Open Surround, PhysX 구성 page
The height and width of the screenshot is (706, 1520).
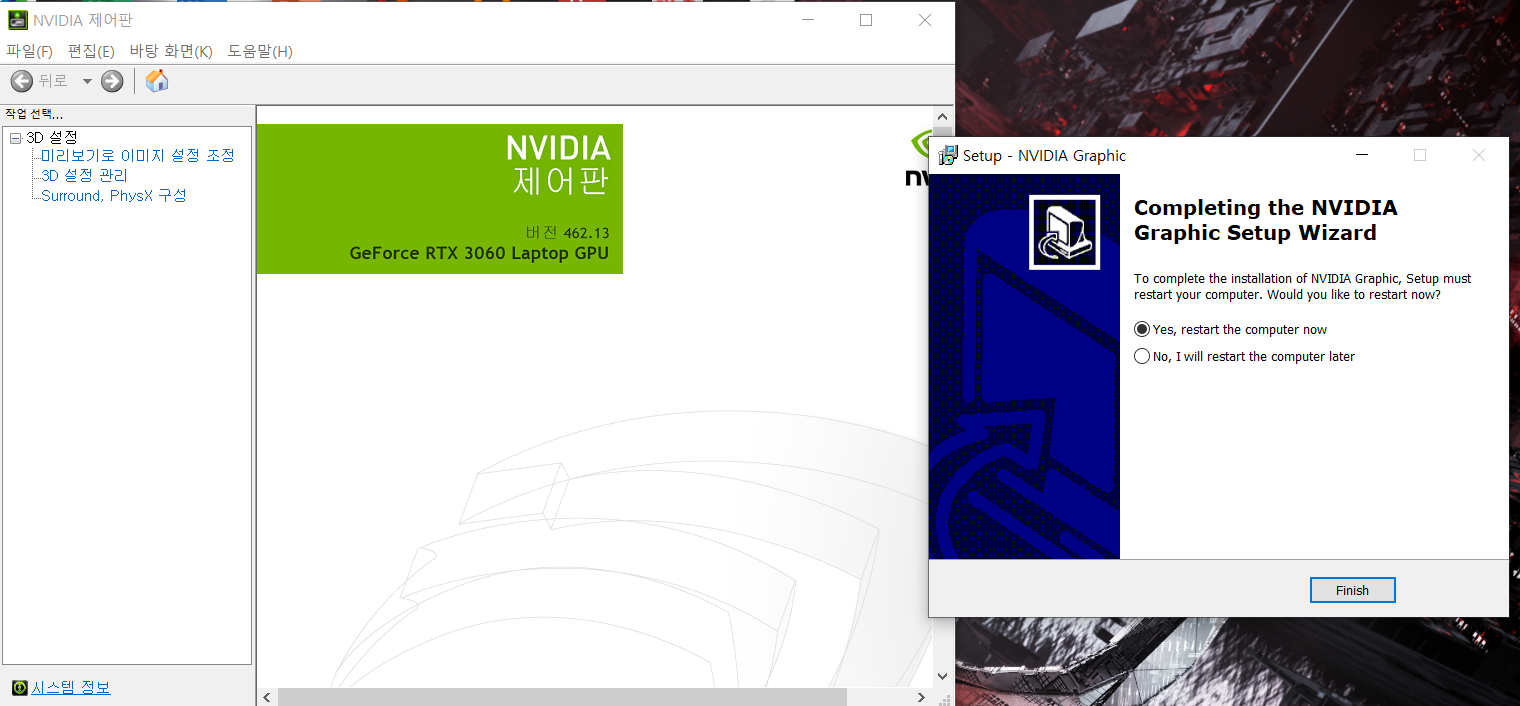tap(114, 196)
